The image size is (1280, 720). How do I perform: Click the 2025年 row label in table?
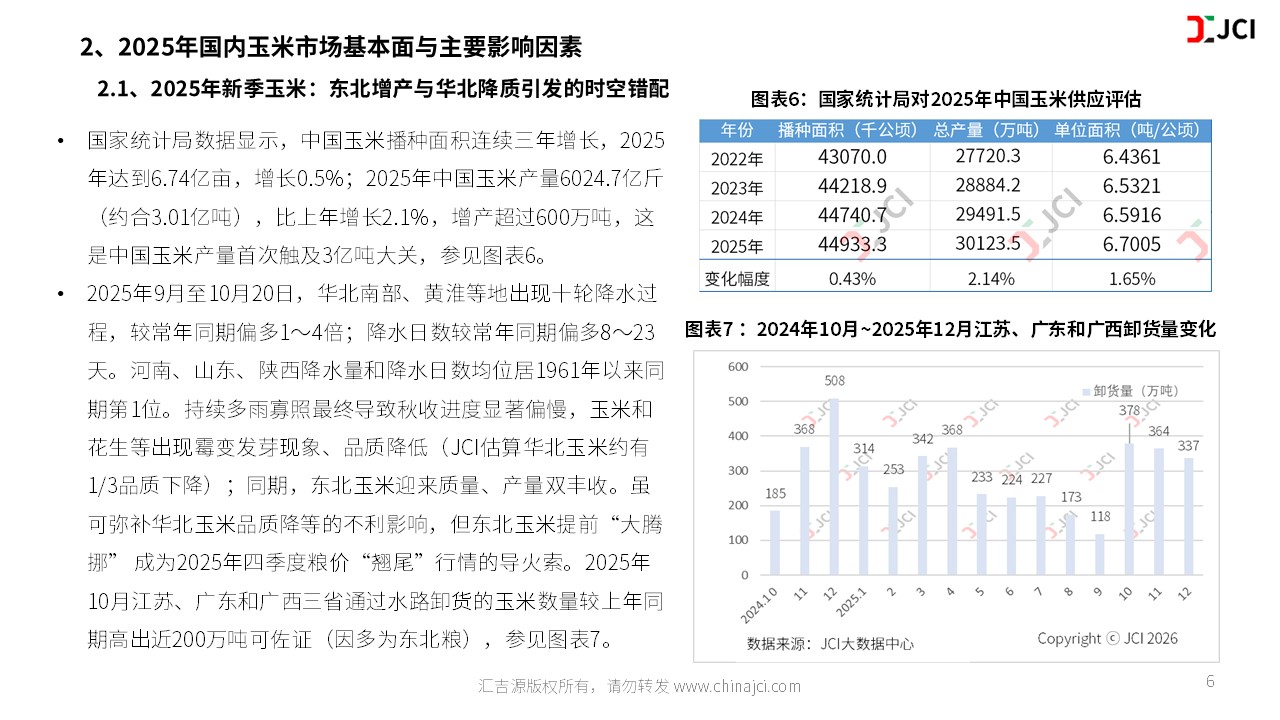click(x=736, y=246)
